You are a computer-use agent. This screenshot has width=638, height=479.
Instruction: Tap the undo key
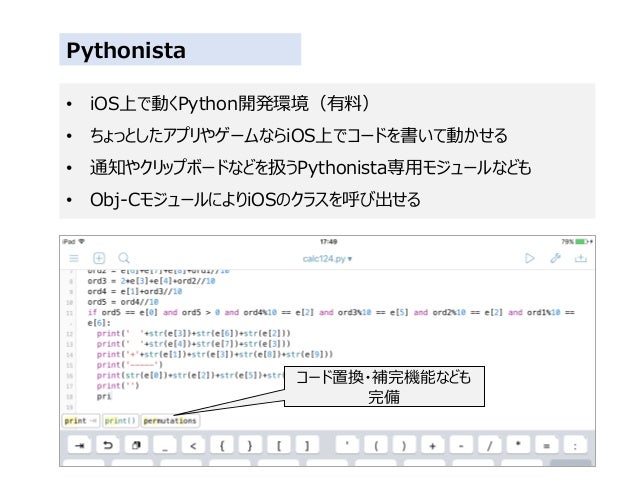tap(108, 445)
